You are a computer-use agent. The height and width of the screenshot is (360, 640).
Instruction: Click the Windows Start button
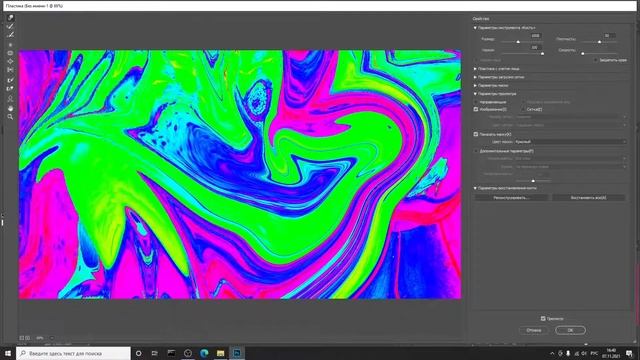(8, 353)
